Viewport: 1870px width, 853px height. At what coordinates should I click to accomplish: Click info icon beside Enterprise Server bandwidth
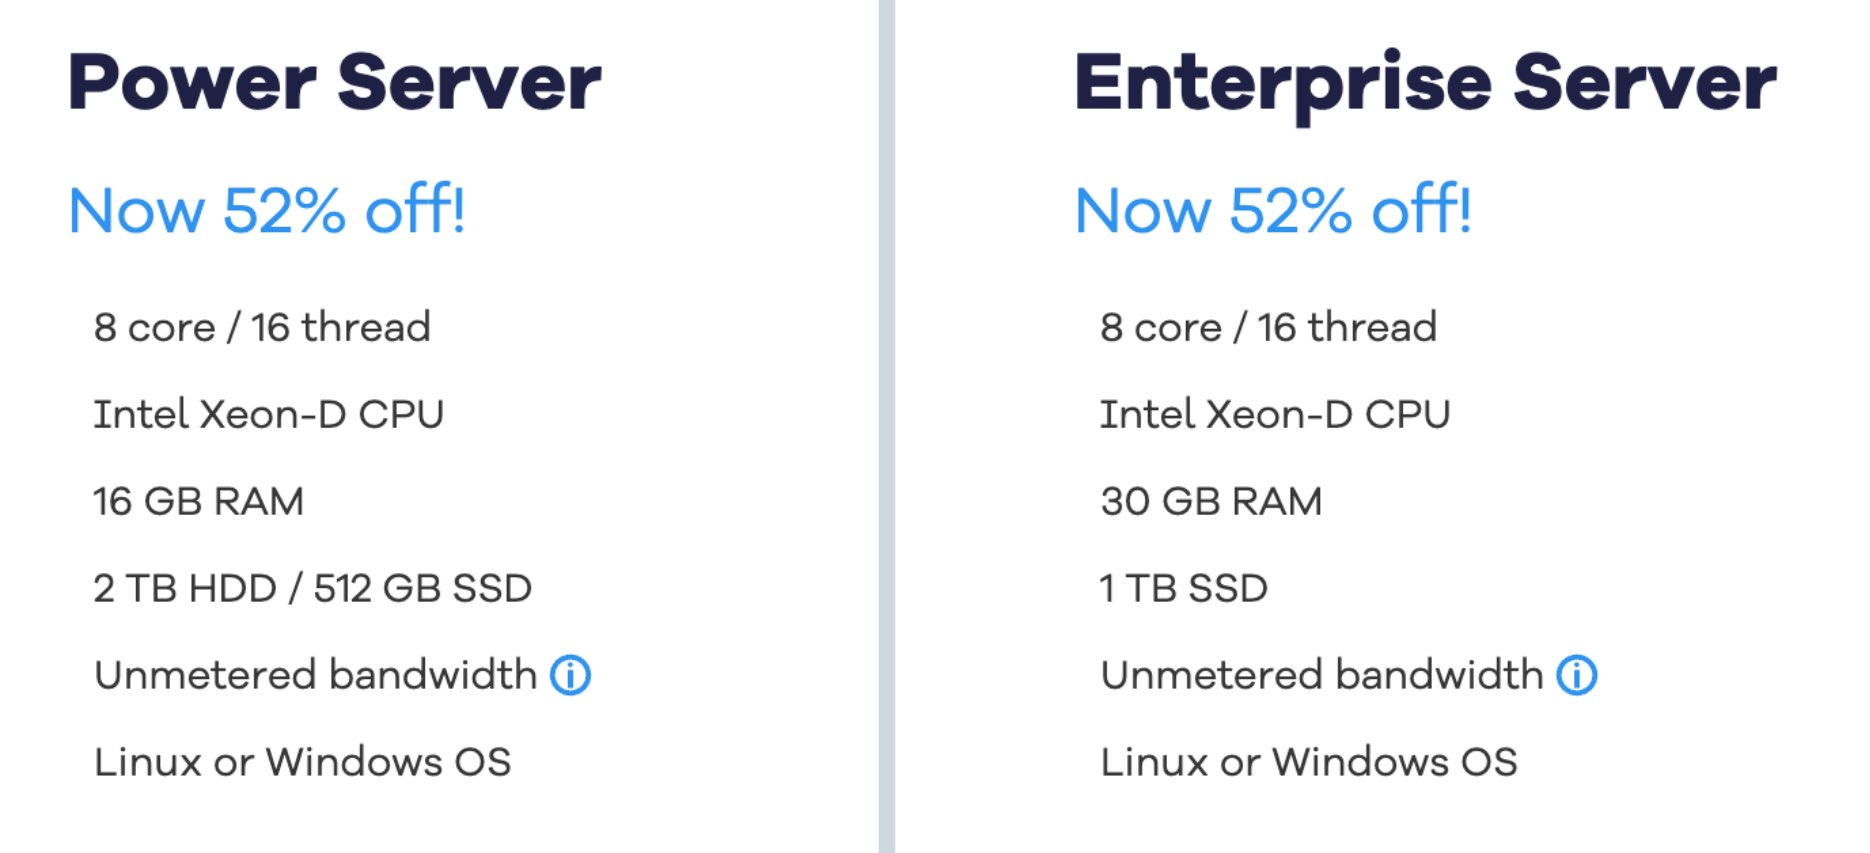point(1577,675)
